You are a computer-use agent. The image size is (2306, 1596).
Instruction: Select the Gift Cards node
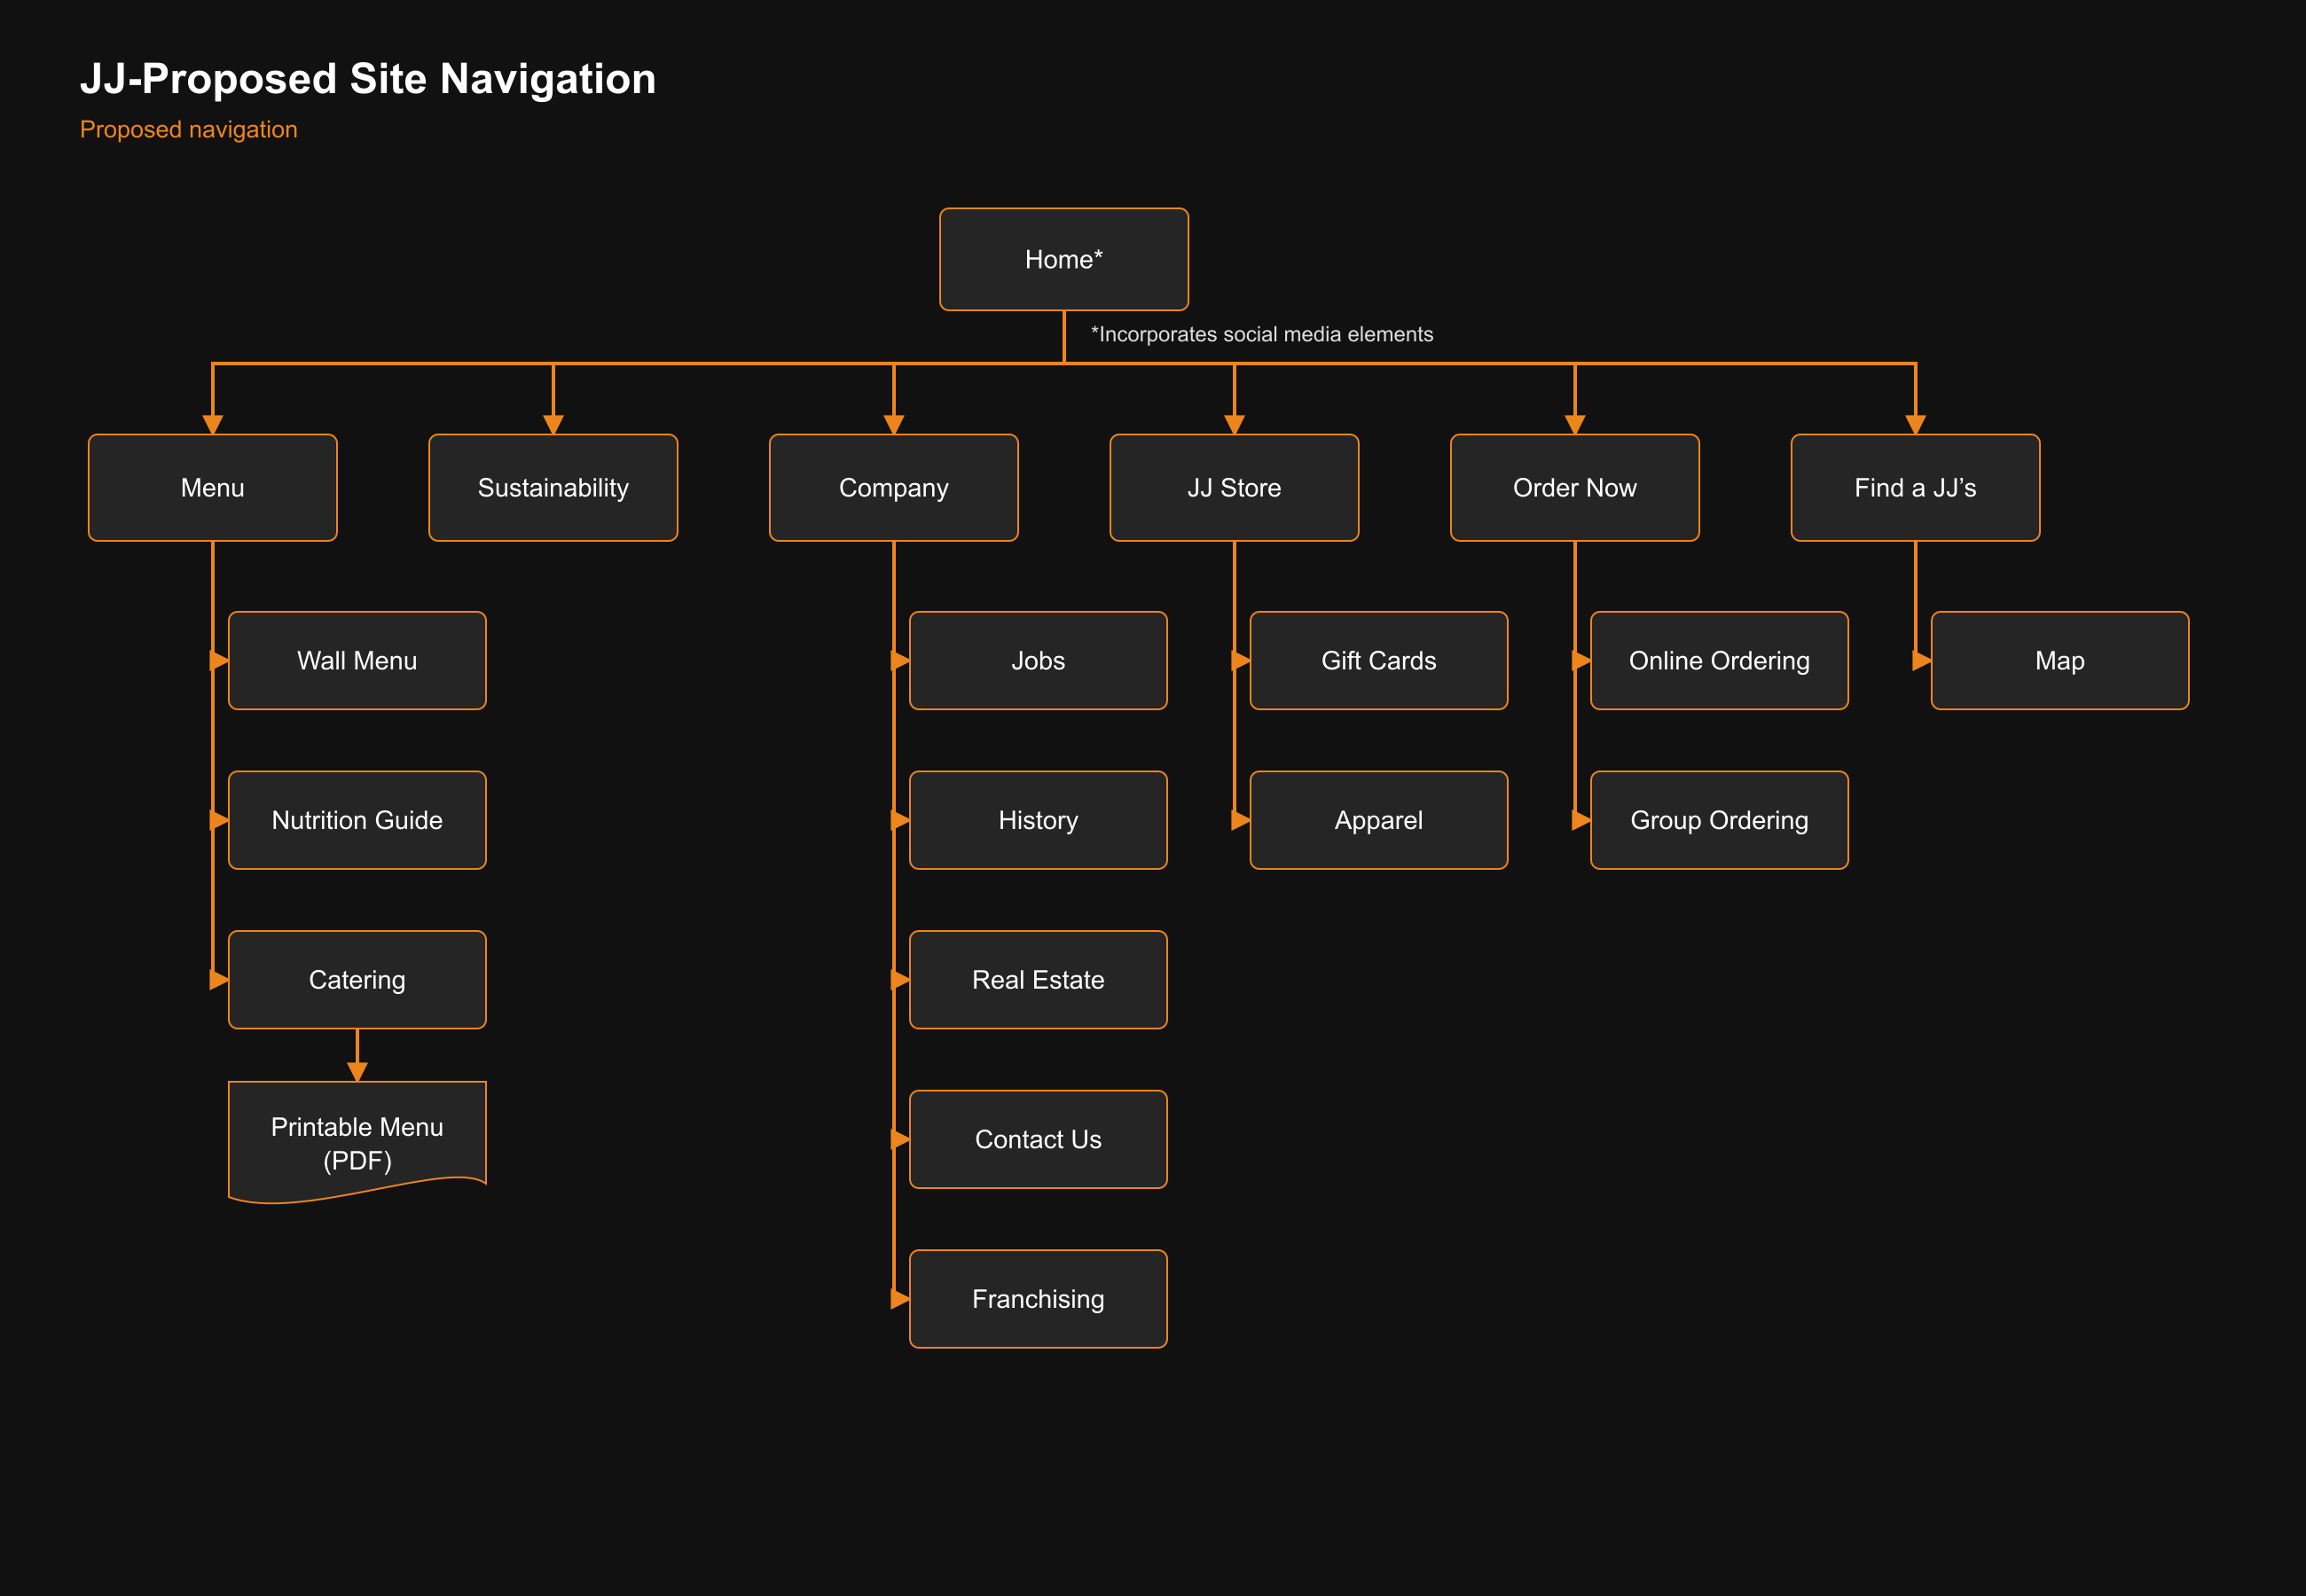(x=1379, y=661)
